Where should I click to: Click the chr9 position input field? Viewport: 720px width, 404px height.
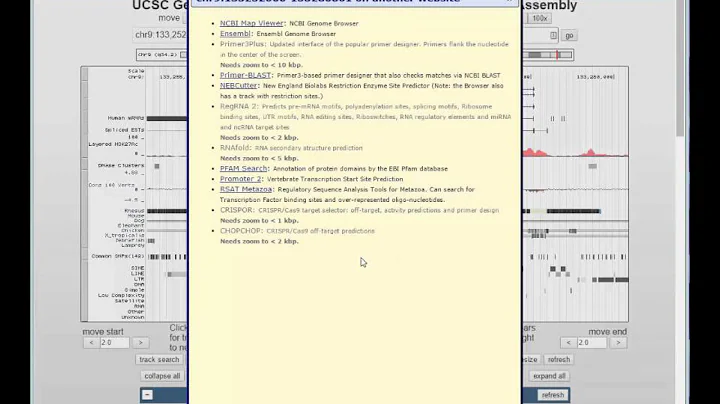click(x=159, y=35)
